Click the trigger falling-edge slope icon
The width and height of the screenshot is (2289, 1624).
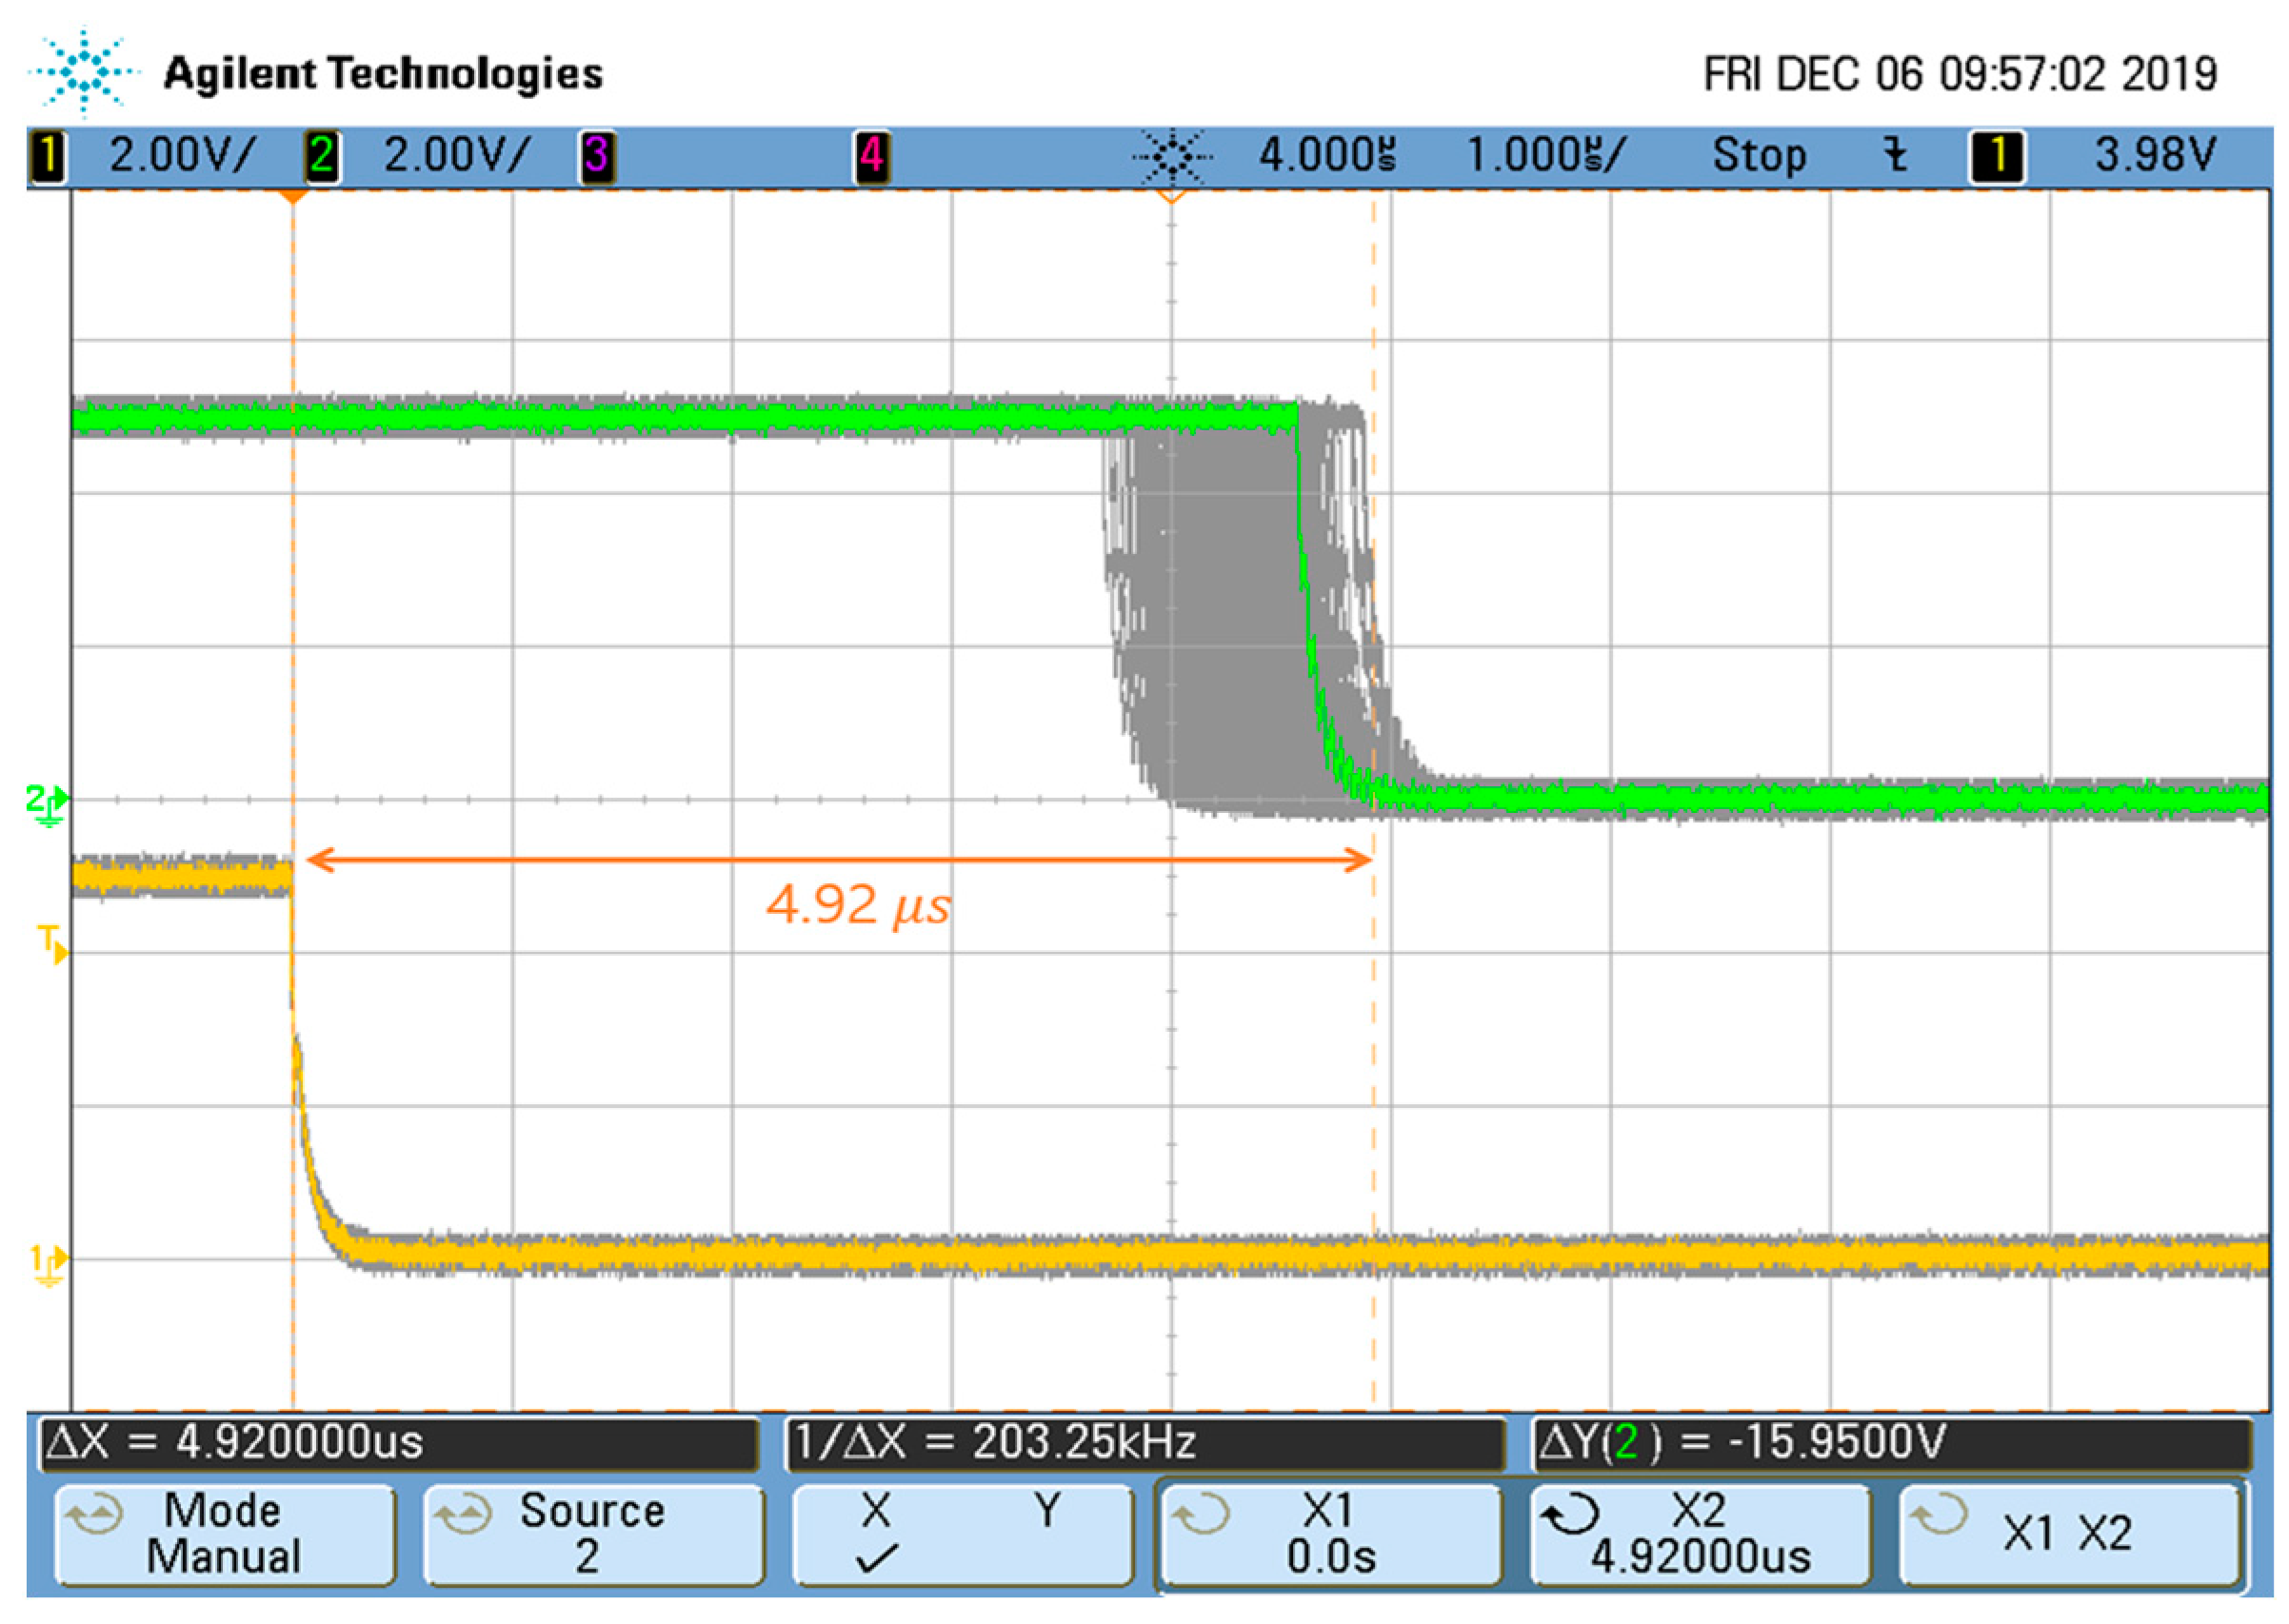coord(1894,156)
